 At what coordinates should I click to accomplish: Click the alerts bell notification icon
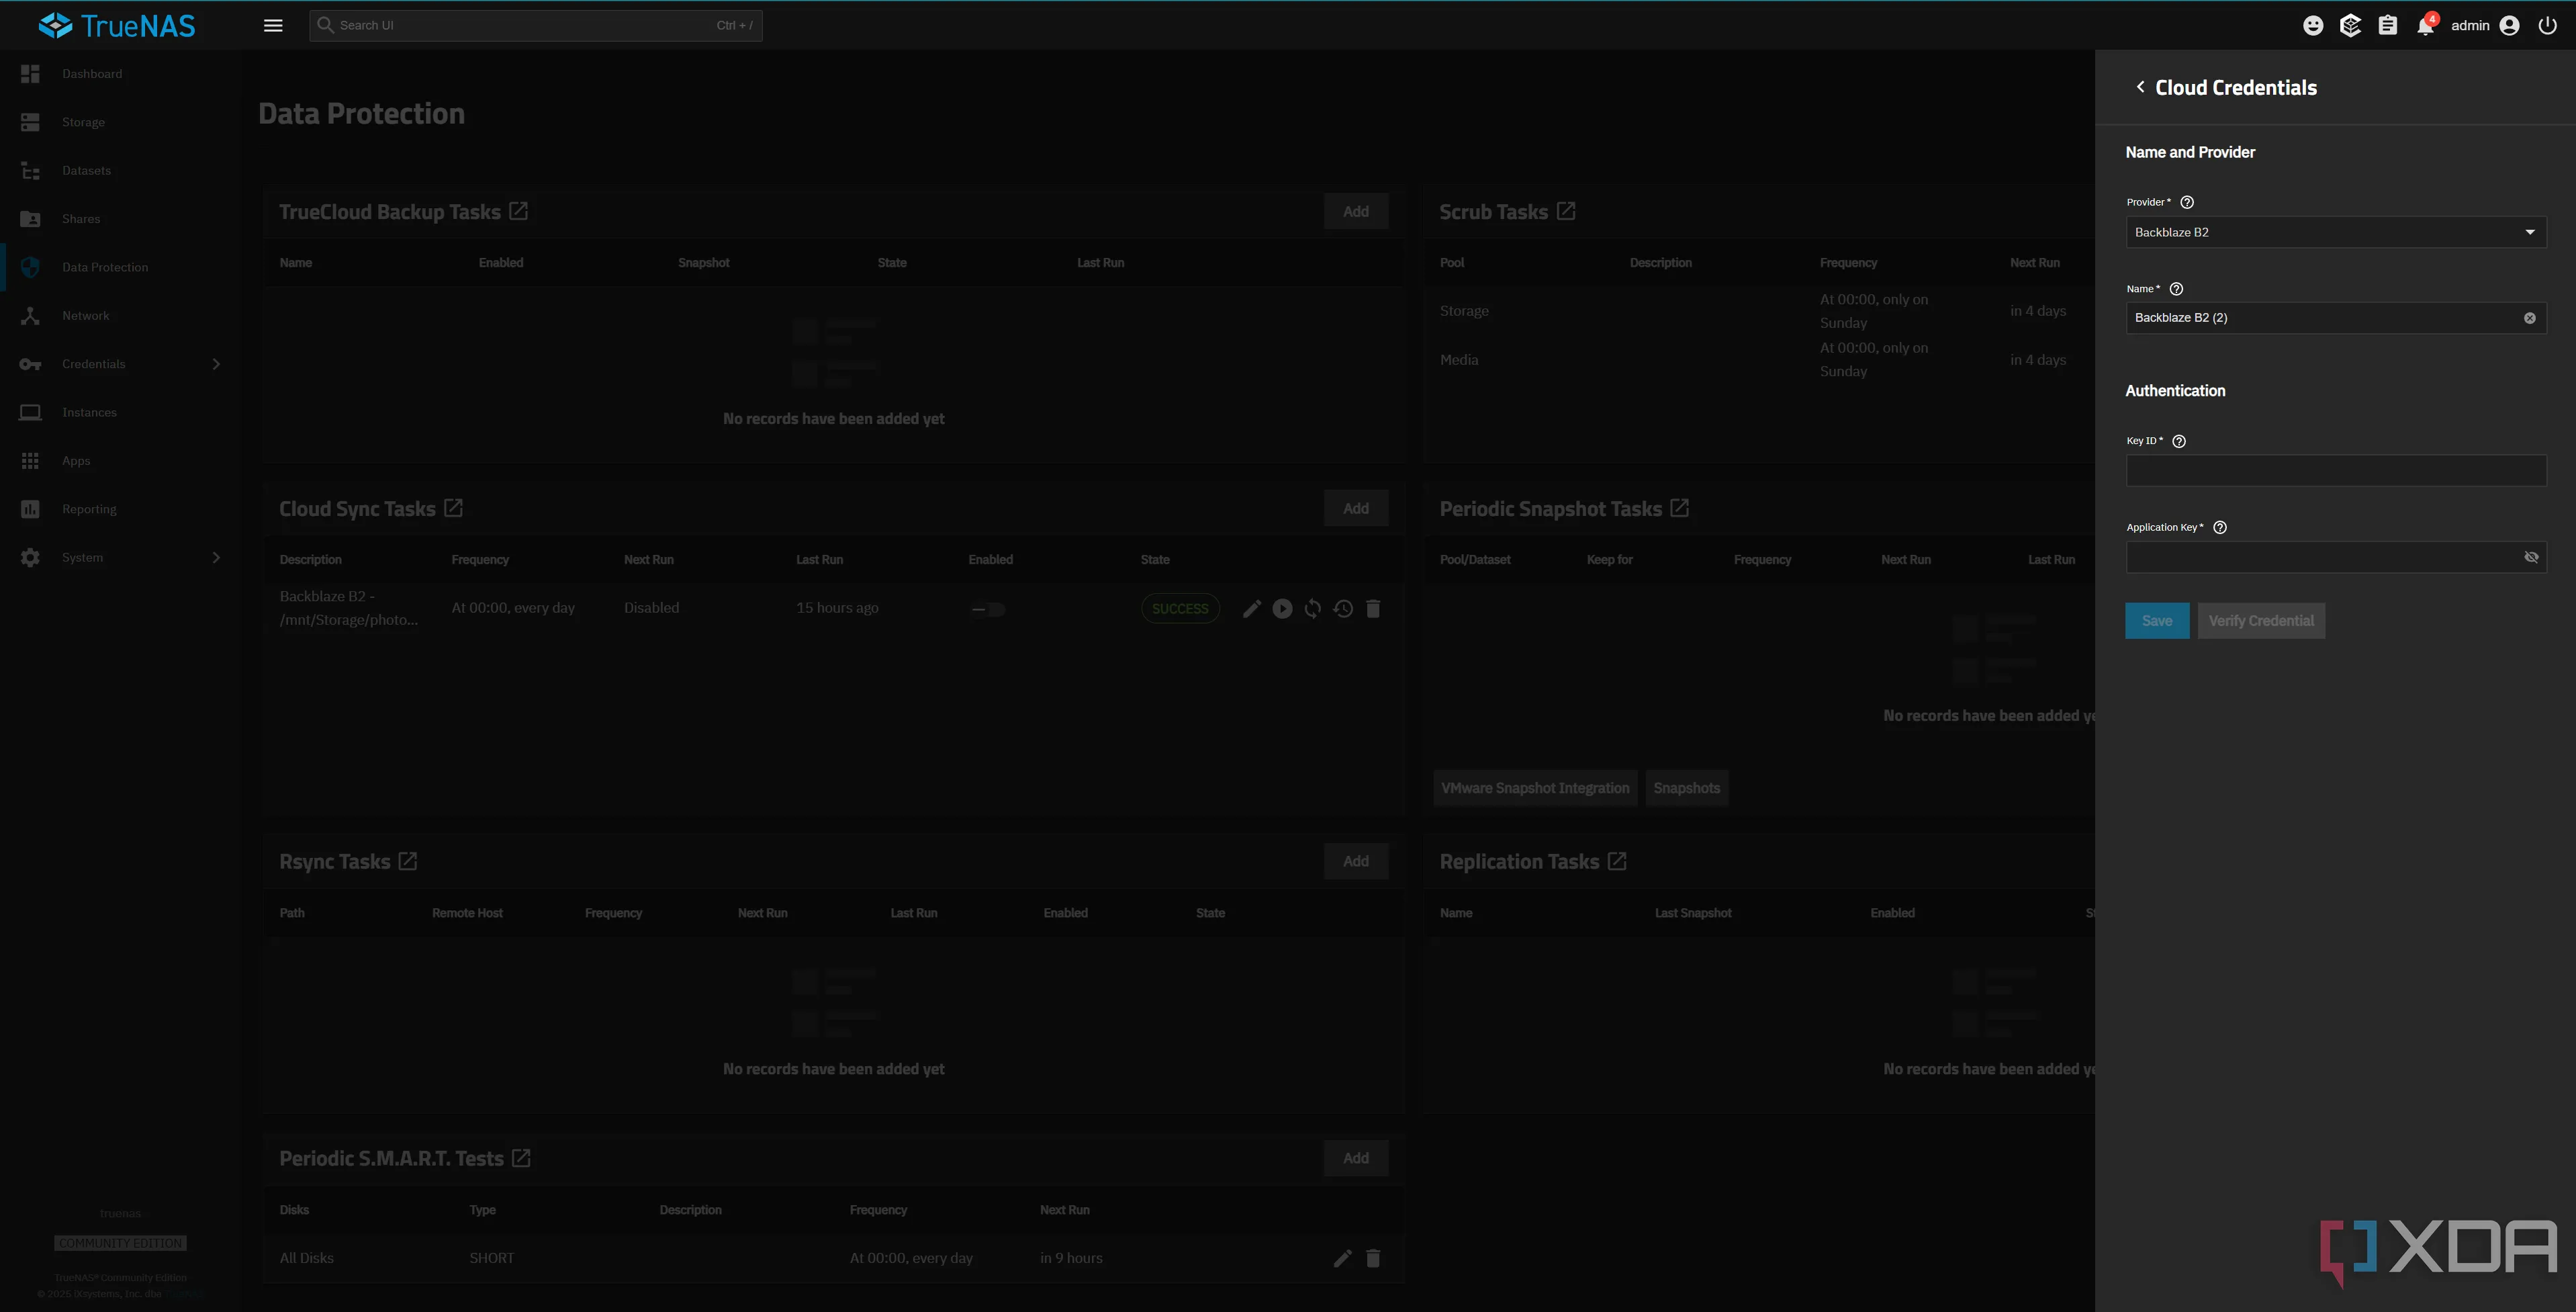[x=2424, y=26]
